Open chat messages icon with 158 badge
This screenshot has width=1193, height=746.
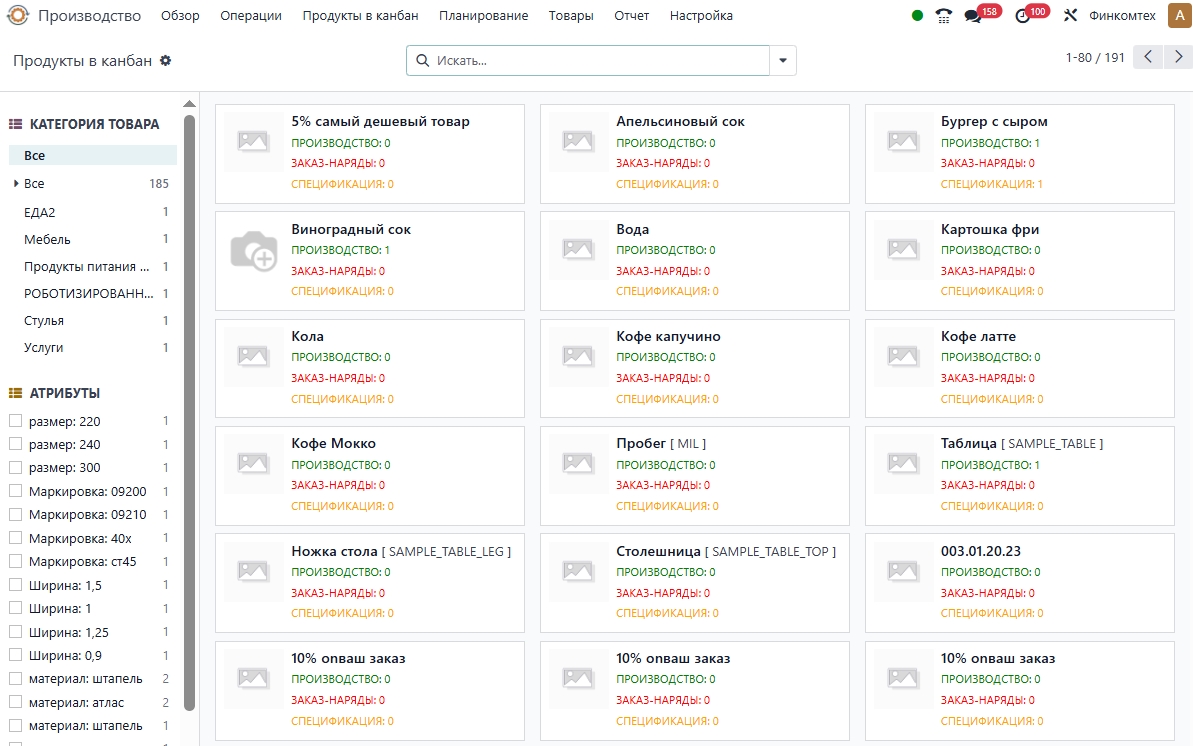[973, 16]
